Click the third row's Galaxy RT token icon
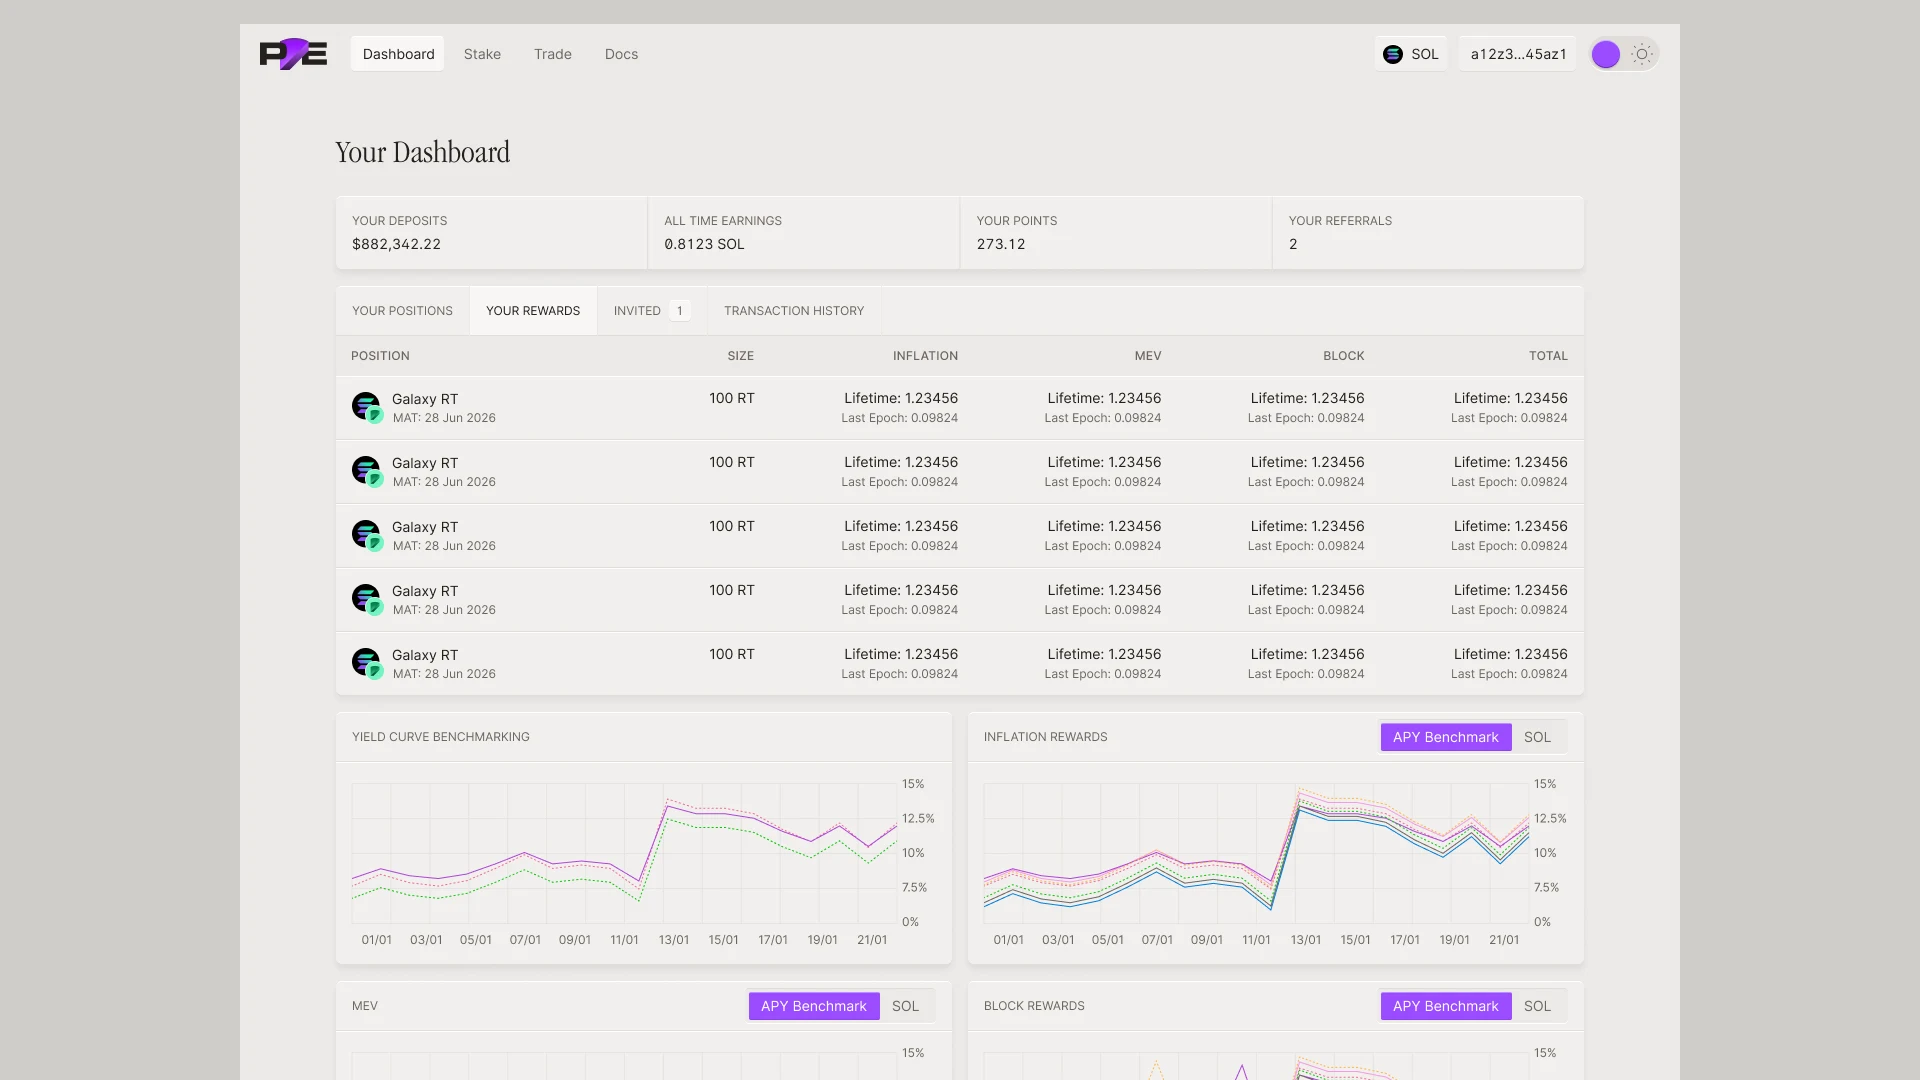 [367, 535]
